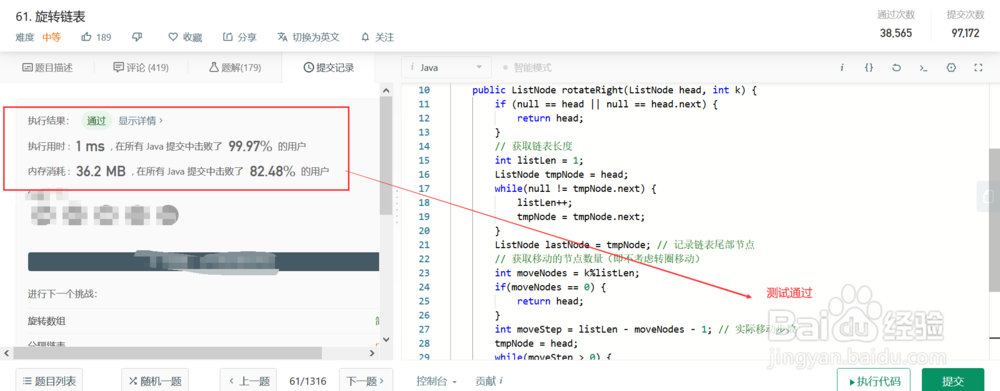Click code line 'ListNode tmpNode = head;'

[561, 174]
